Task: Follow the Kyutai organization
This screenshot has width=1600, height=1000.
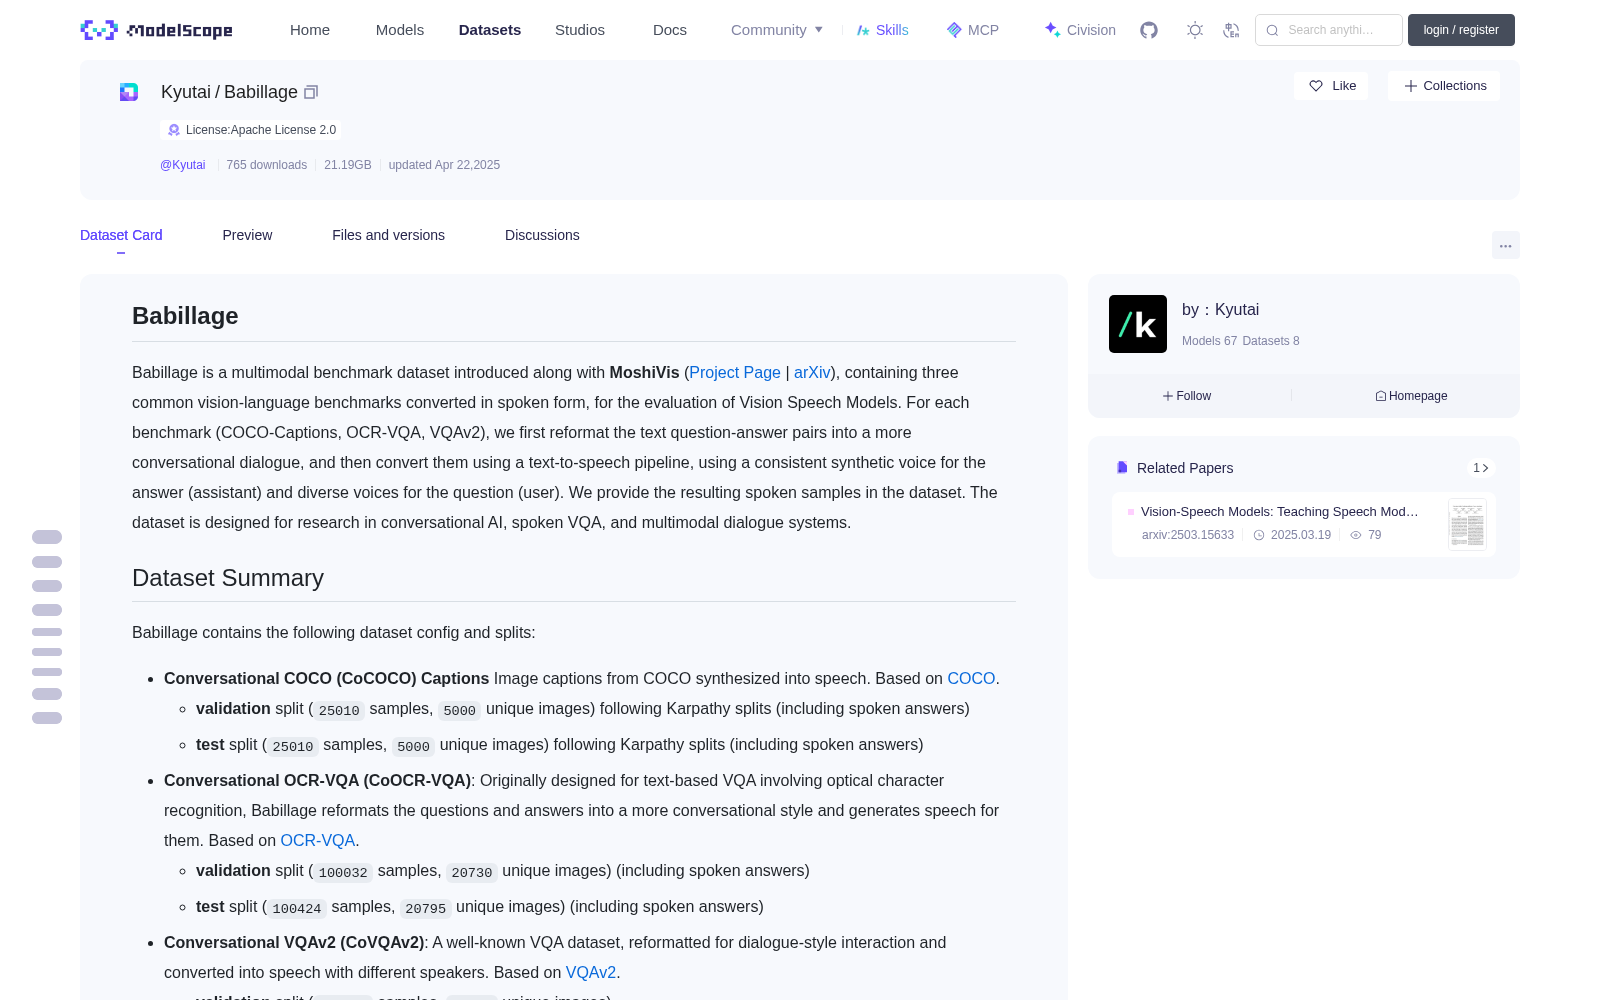Action: tap(1187, 396)
